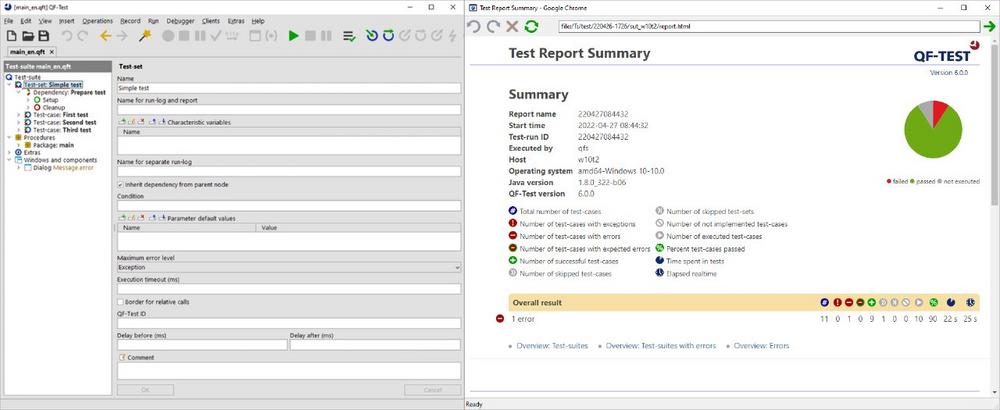Click the undo arrow in QF-Test toolbar
This screenshot has height=410, width=1000.
click(66, 36)
